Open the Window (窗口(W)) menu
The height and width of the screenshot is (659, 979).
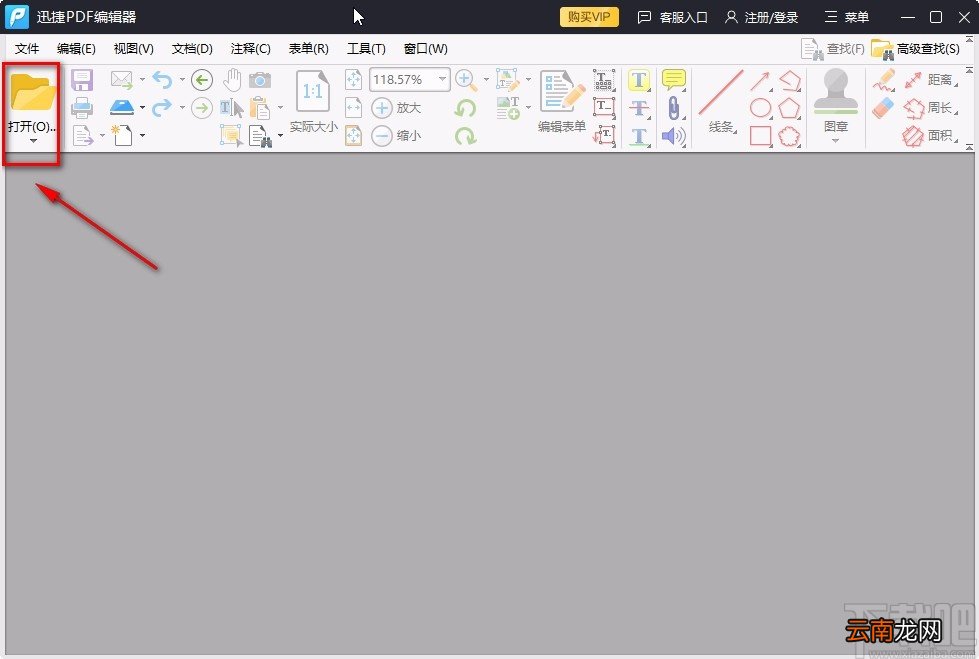tap(426, 49)
